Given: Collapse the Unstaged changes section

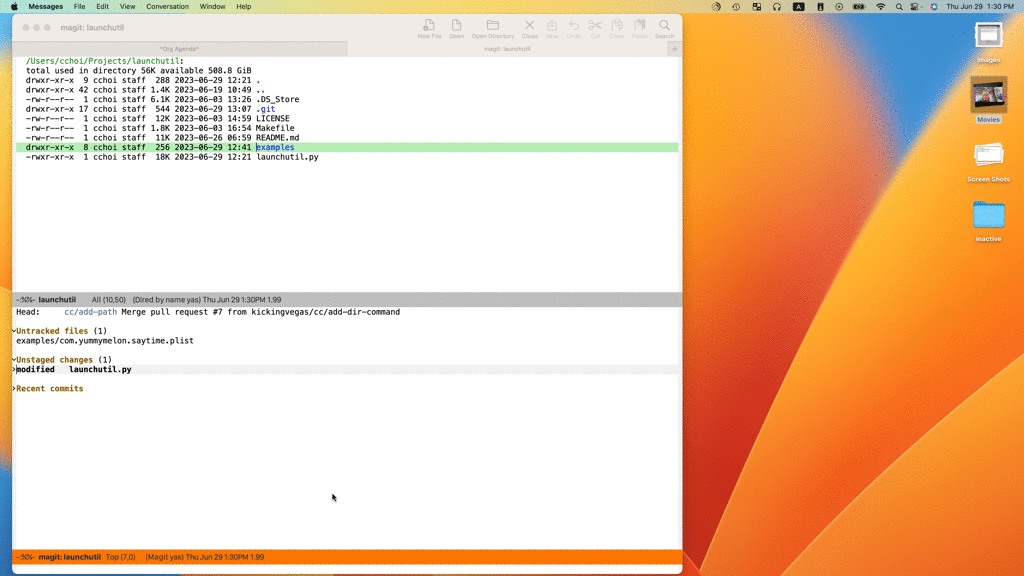Looking at the screenshot, I should [14, 360].
